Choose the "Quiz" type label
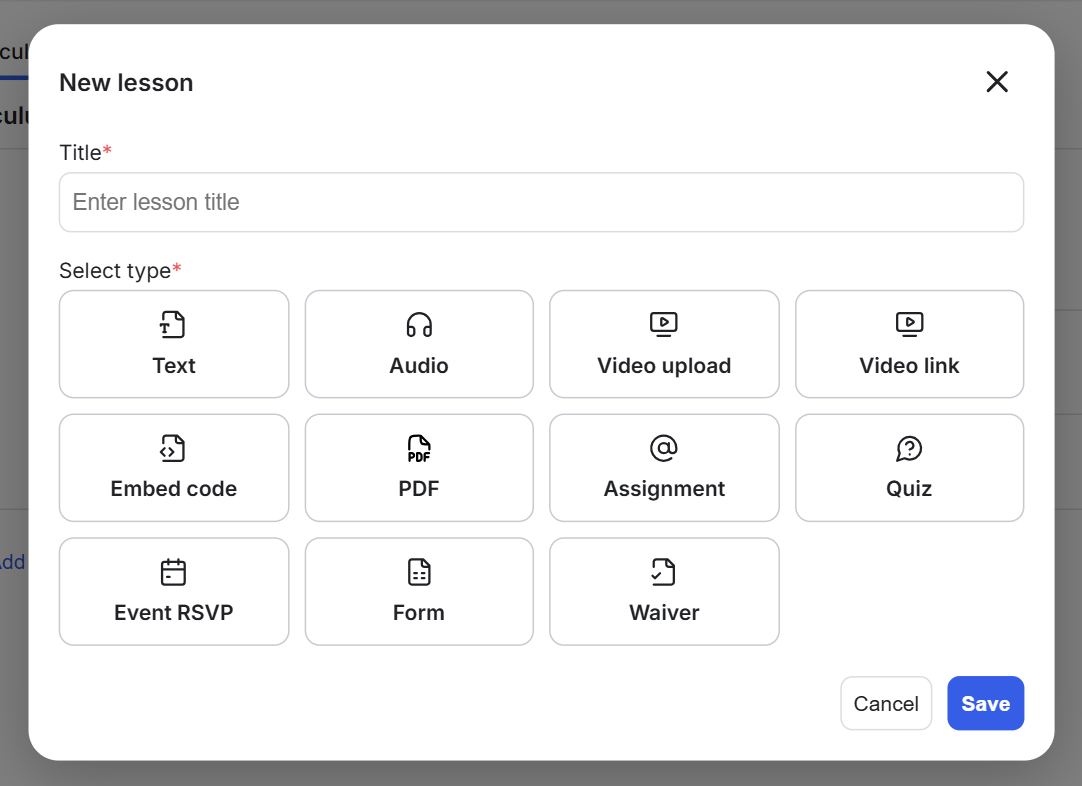The width and height of the screenshot is (1082, 786). click(909, 489)
